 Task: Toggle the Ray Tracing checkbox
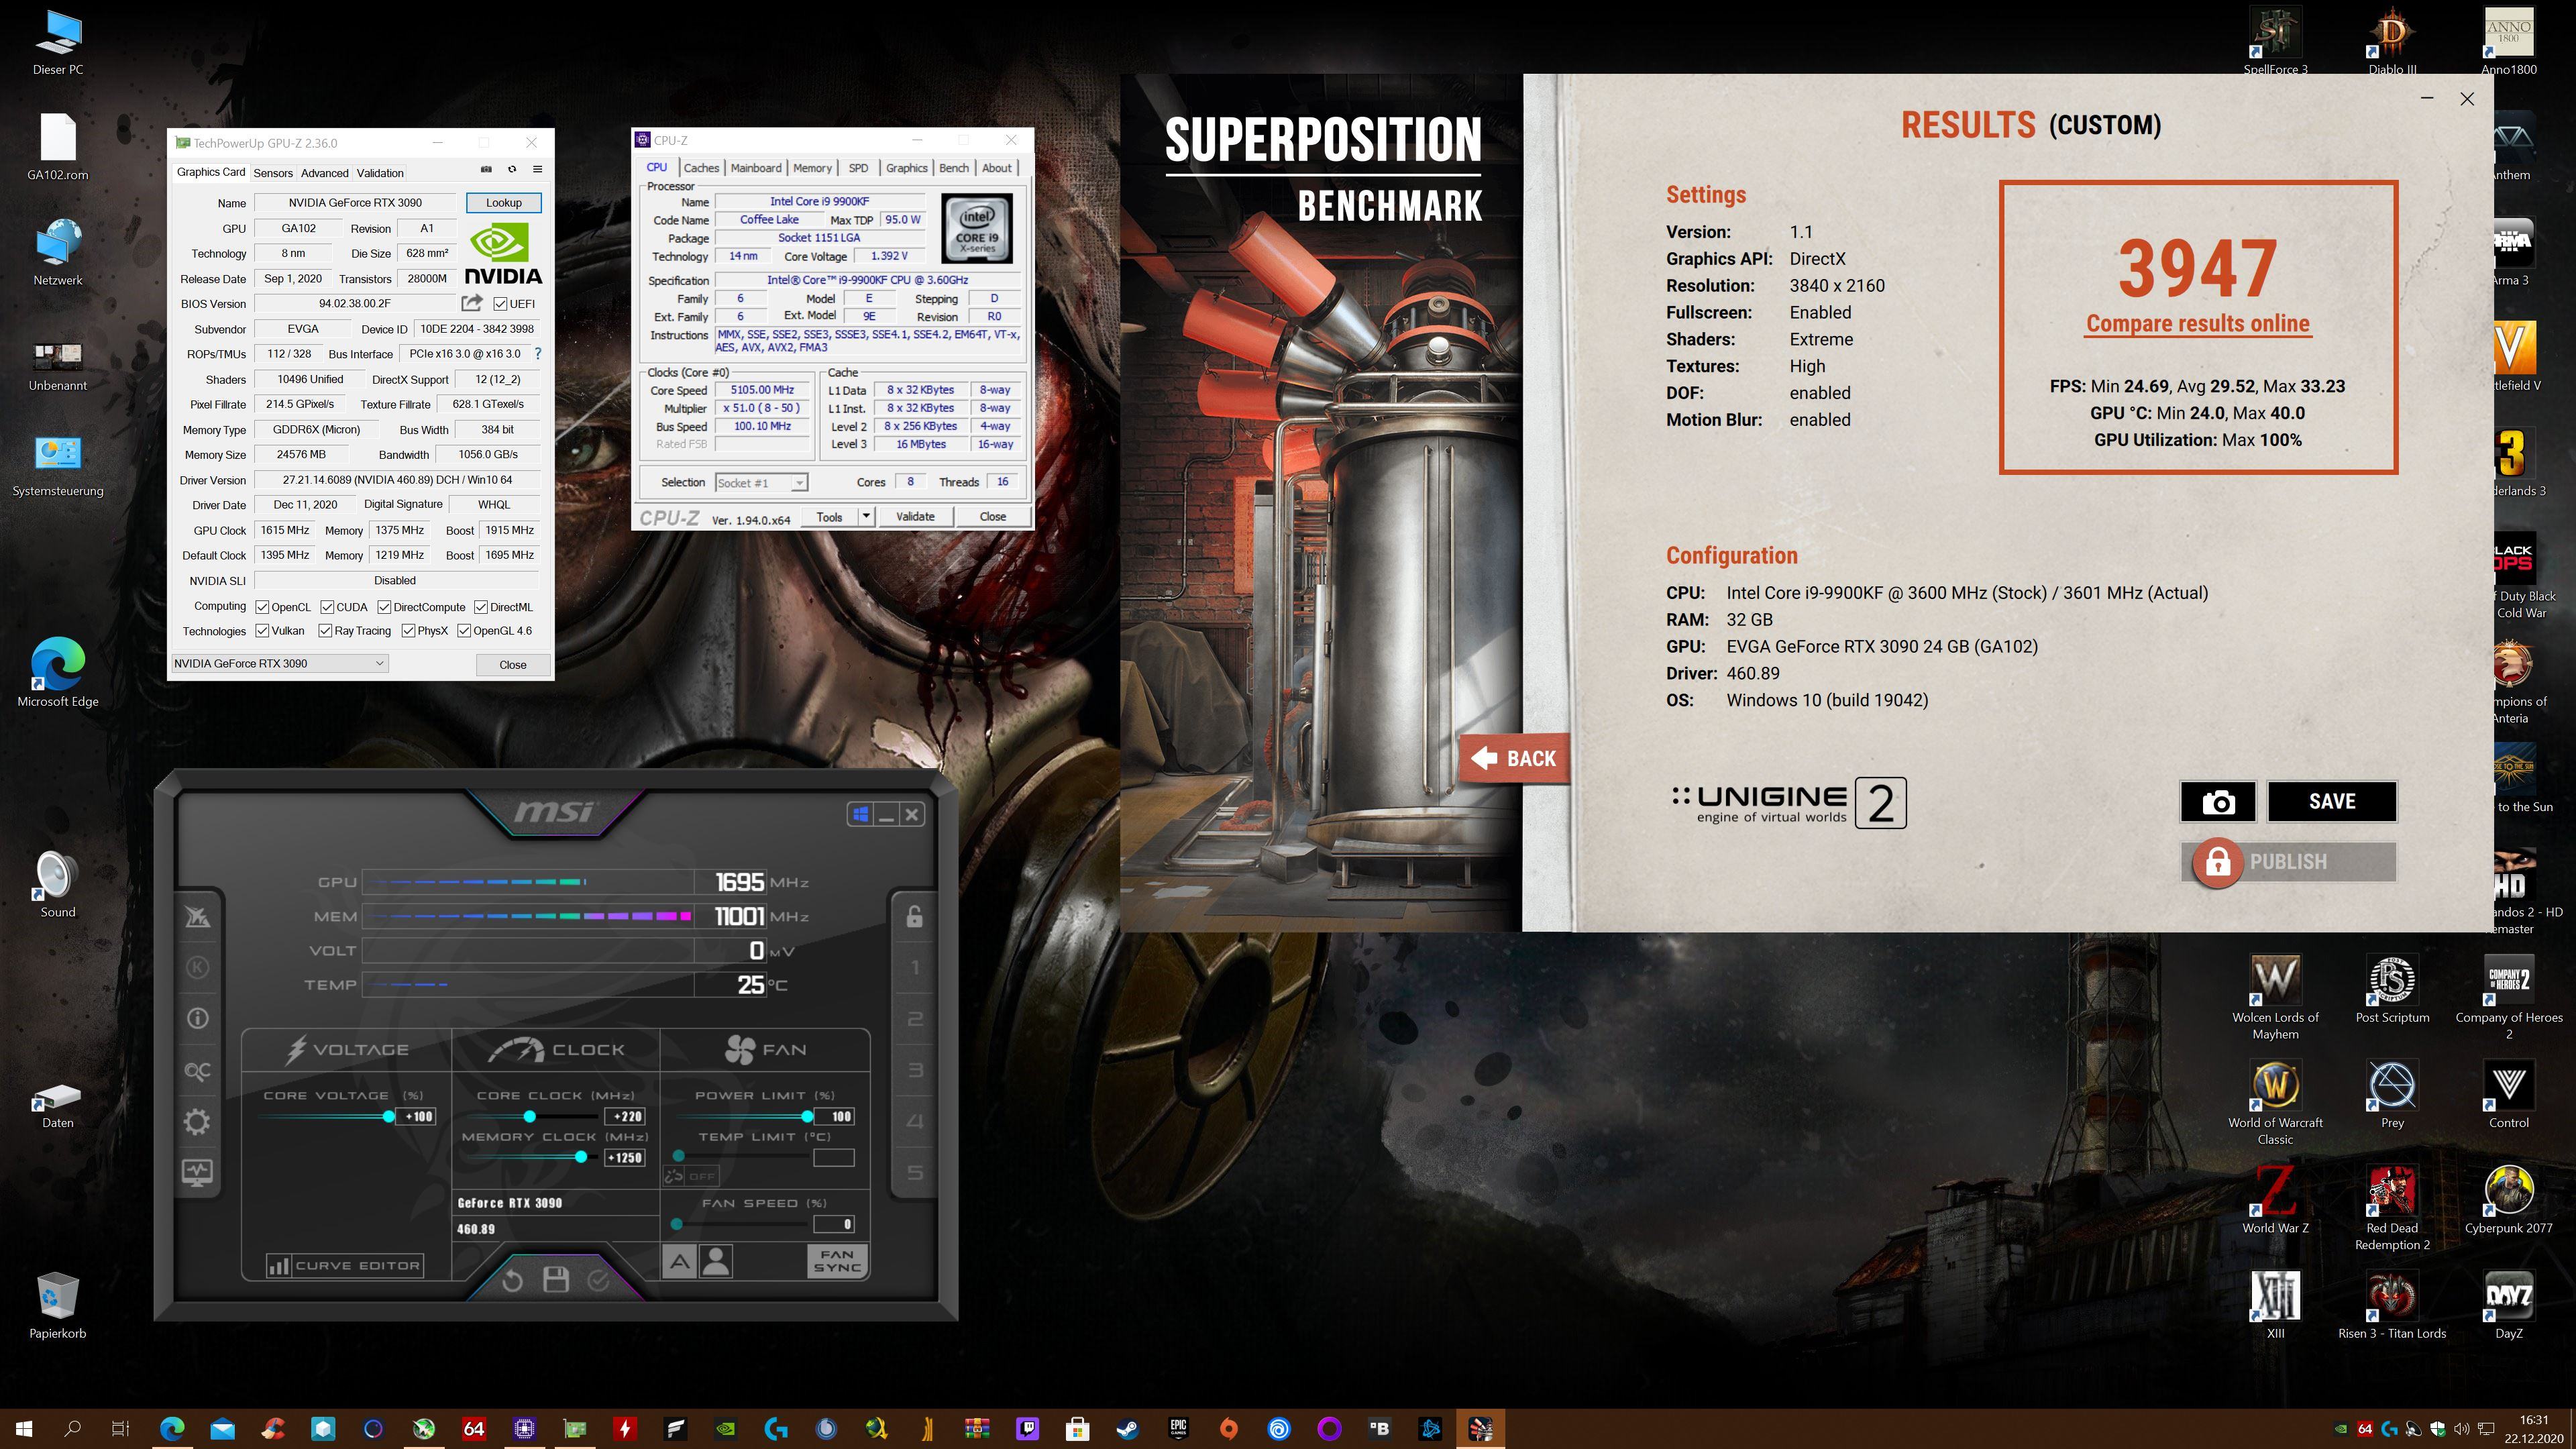(x=325, y=631)
